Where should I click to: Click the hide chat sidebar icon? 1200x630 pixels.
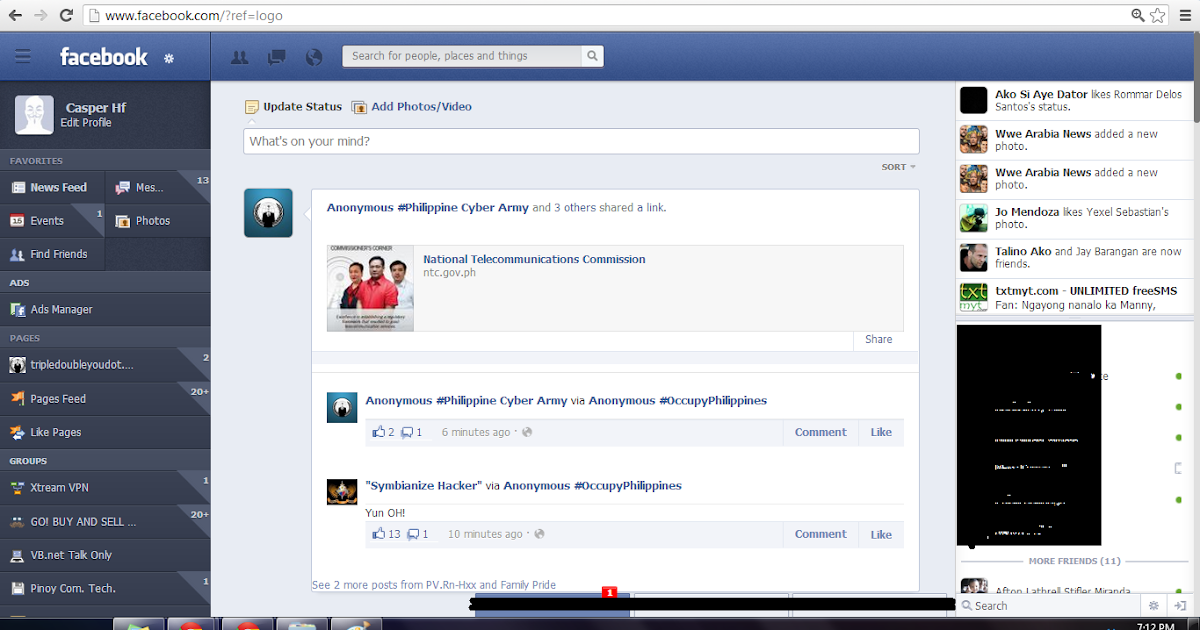[x=1180, y=605]
